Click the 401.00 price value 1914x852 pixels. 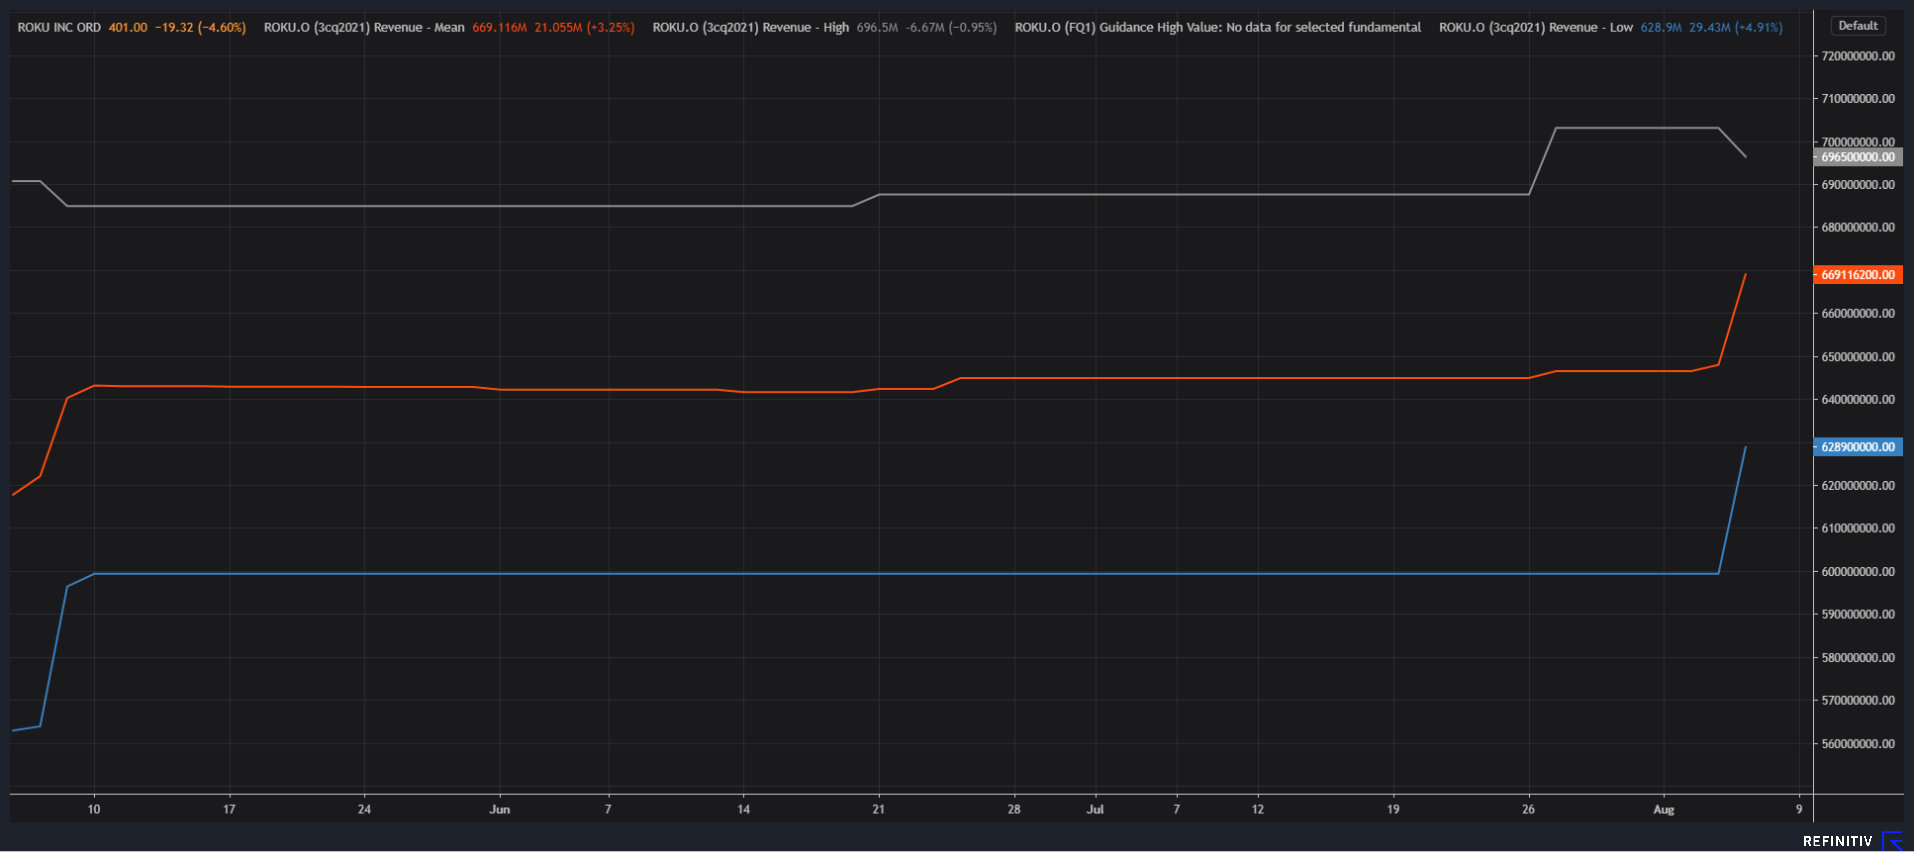click(128, 28)
